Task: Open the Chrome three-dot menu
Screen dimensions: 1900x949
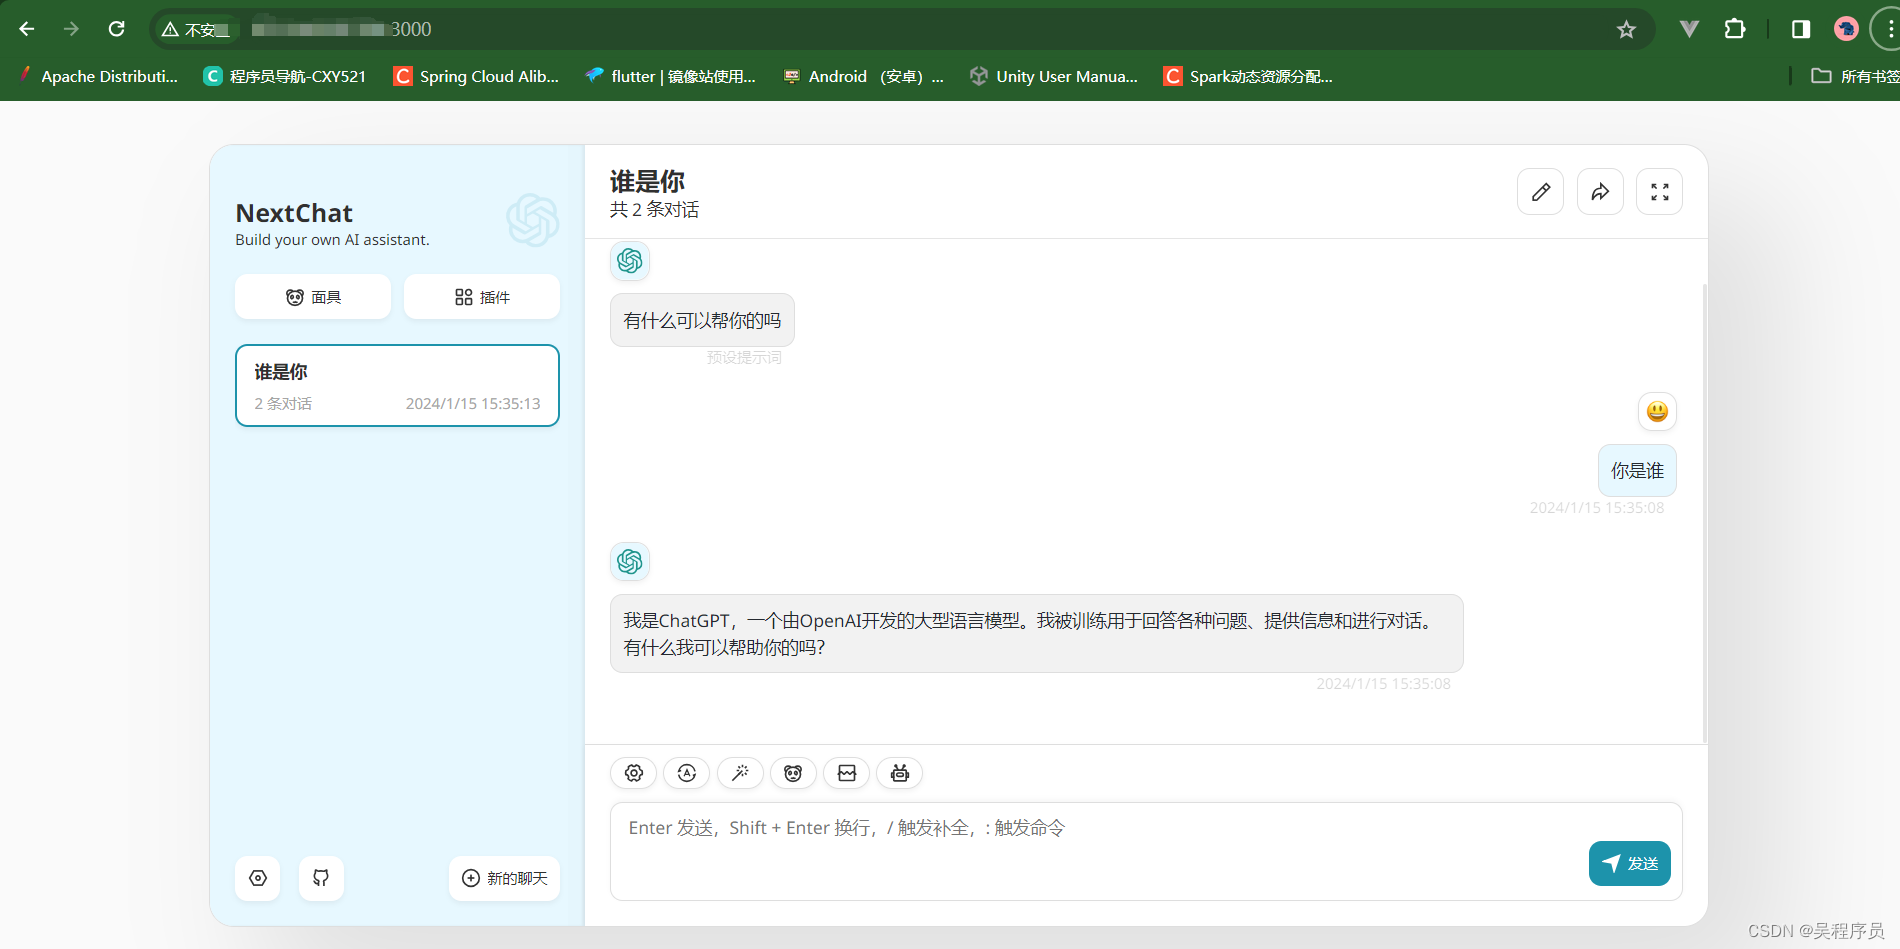Action: (x=1889, y=29)
